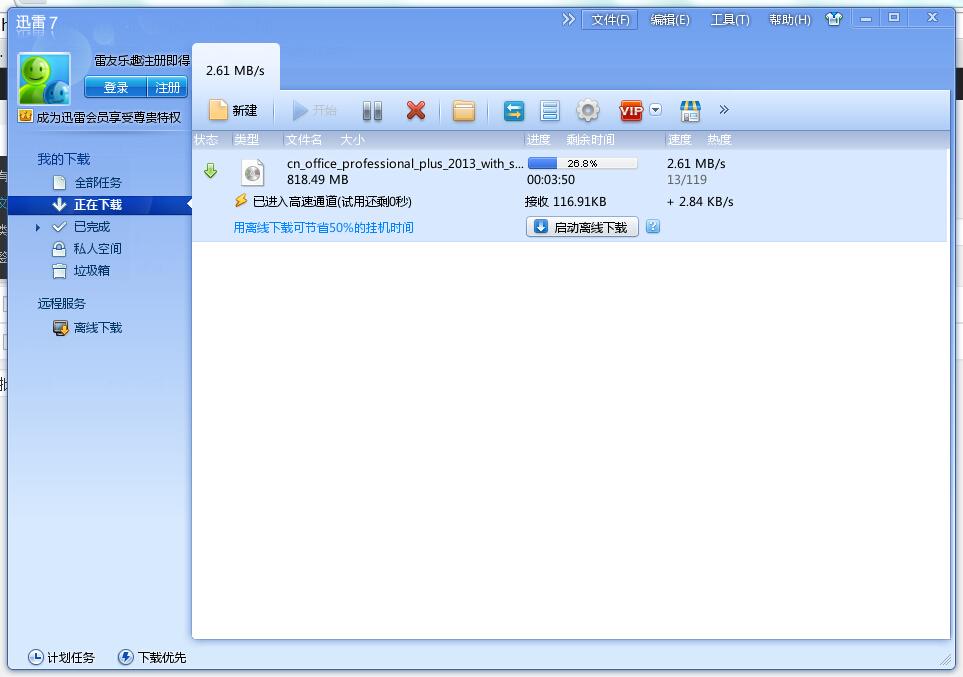
Task: Click the disc image file type icon
Action: [x=252, y=173]
